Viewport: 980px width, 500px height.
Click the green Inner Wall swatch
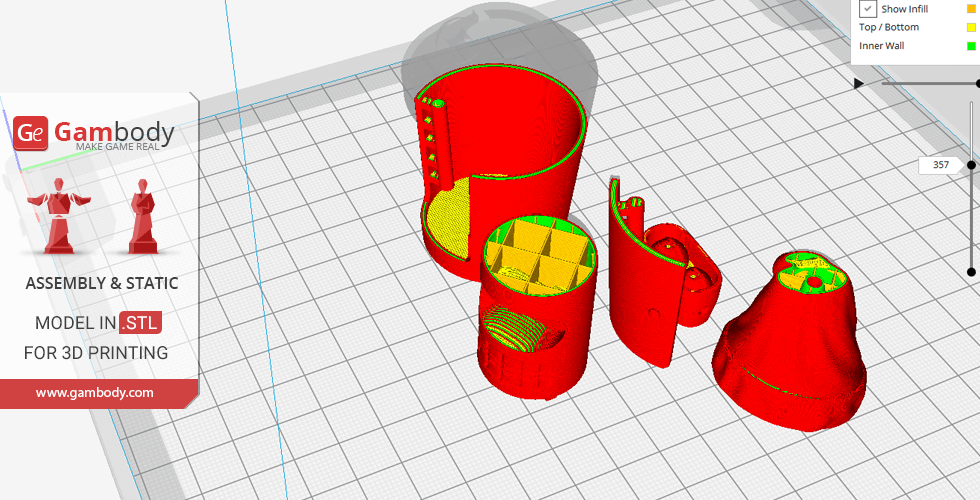click(970, 45)
